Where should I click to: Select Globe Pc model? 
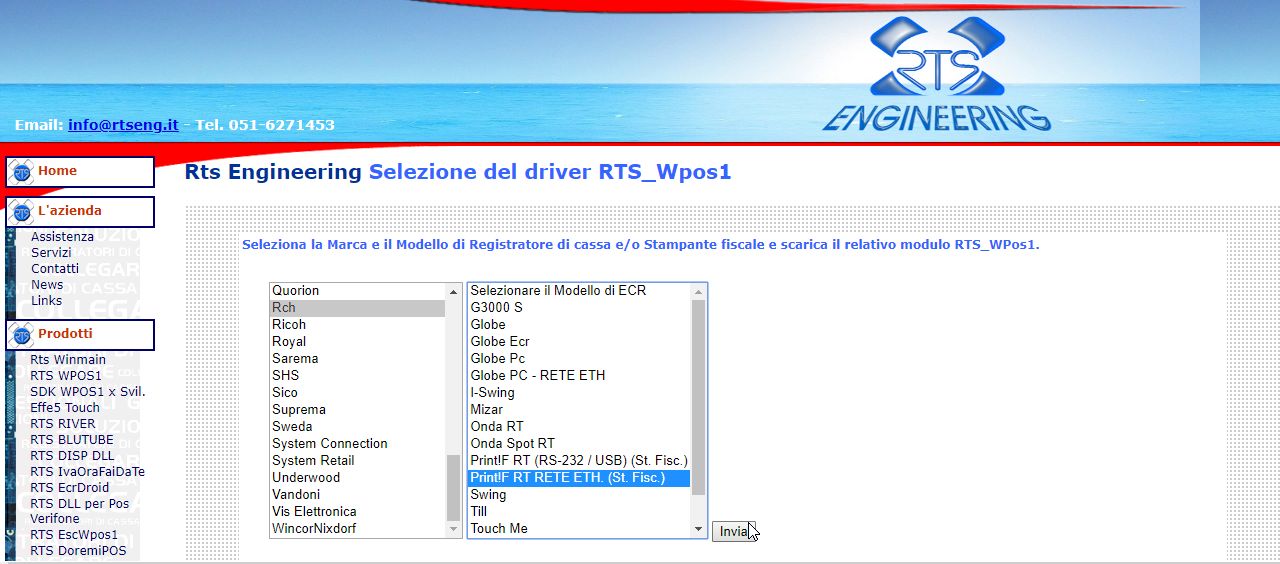[x=579, y=359]
